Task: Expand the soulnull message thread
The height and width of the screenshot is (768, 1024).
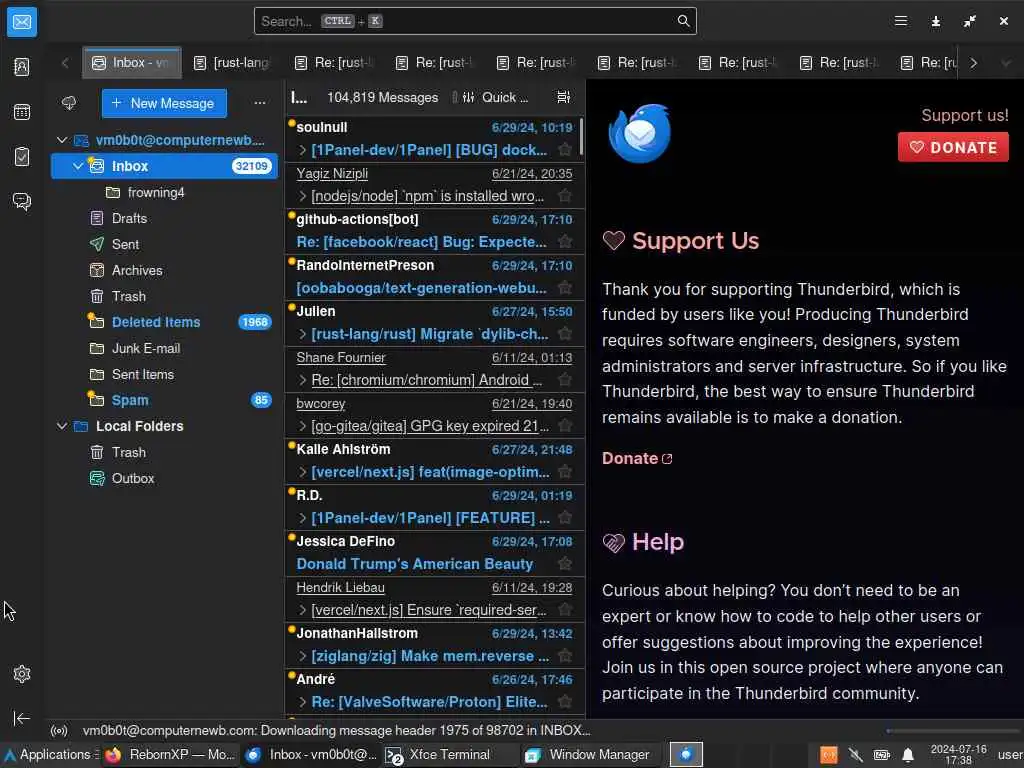Action: click(x=302, y=150)
